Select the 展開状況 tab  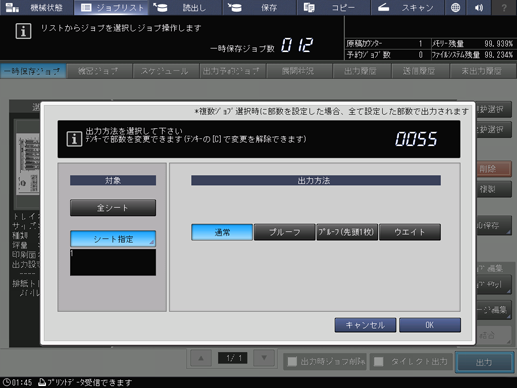point(298,71)
